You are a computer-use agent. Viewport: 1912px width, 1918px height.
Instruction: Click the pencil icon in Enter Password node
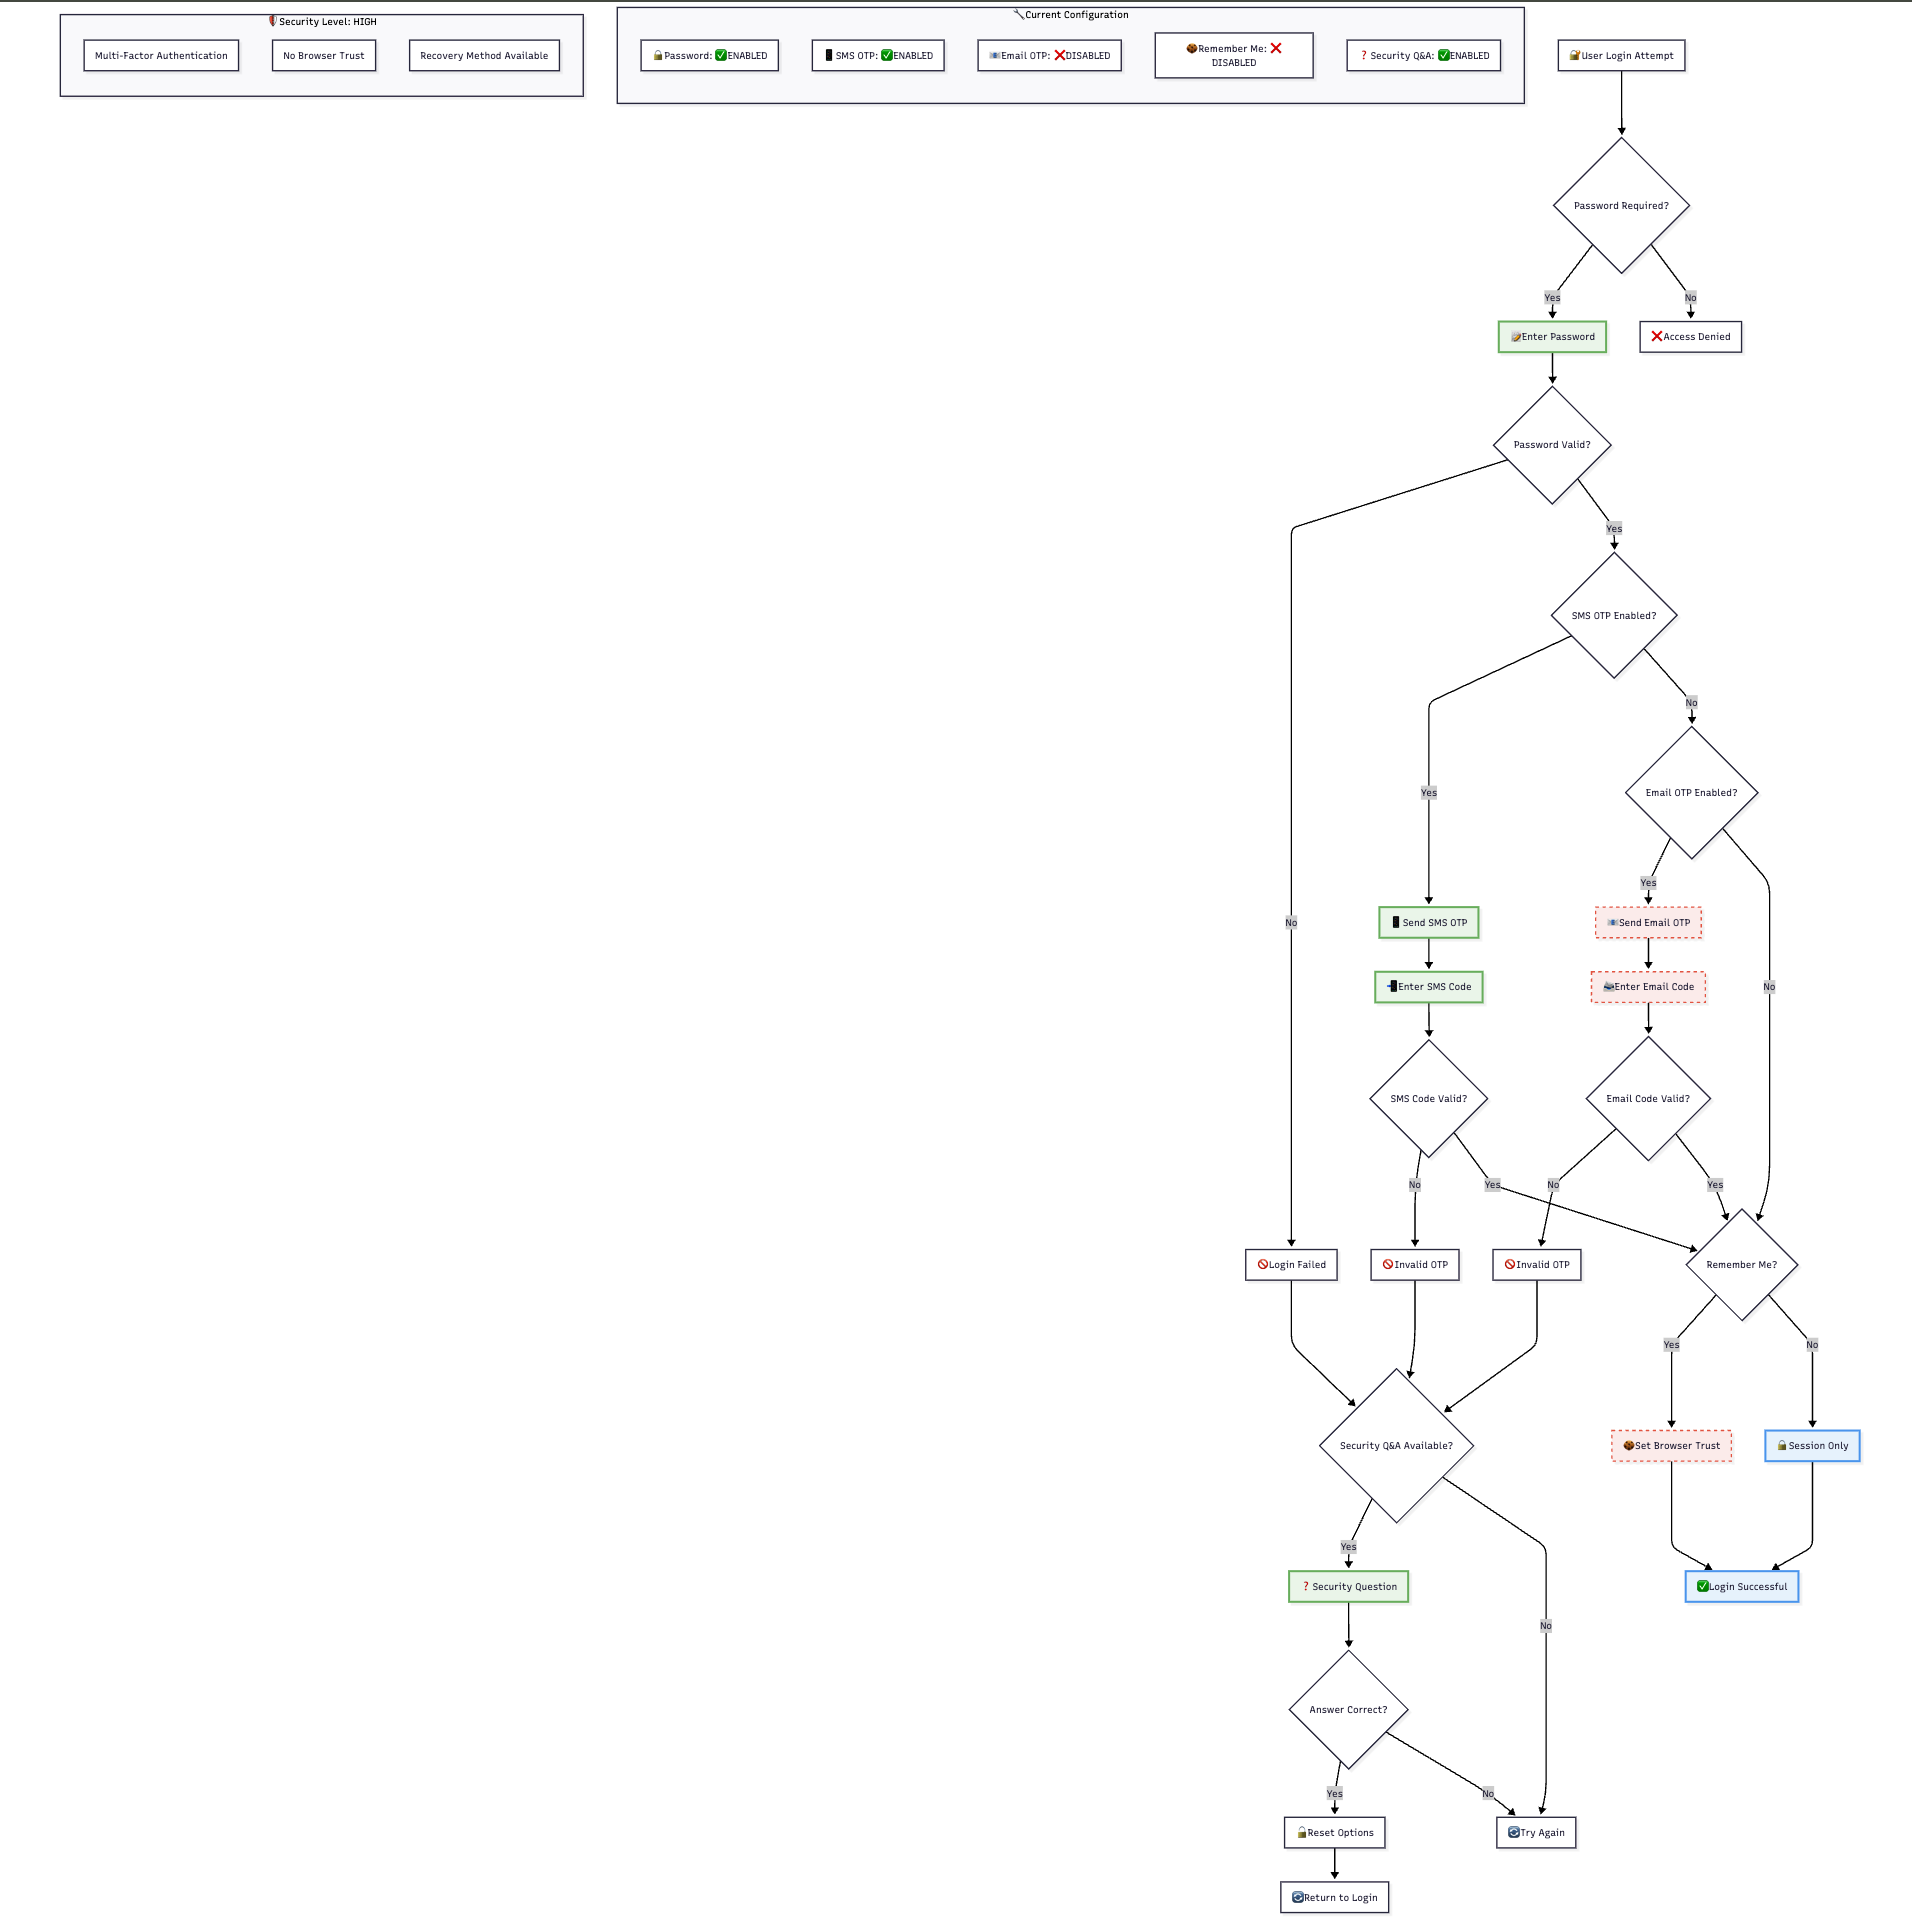coord(1516,336)
